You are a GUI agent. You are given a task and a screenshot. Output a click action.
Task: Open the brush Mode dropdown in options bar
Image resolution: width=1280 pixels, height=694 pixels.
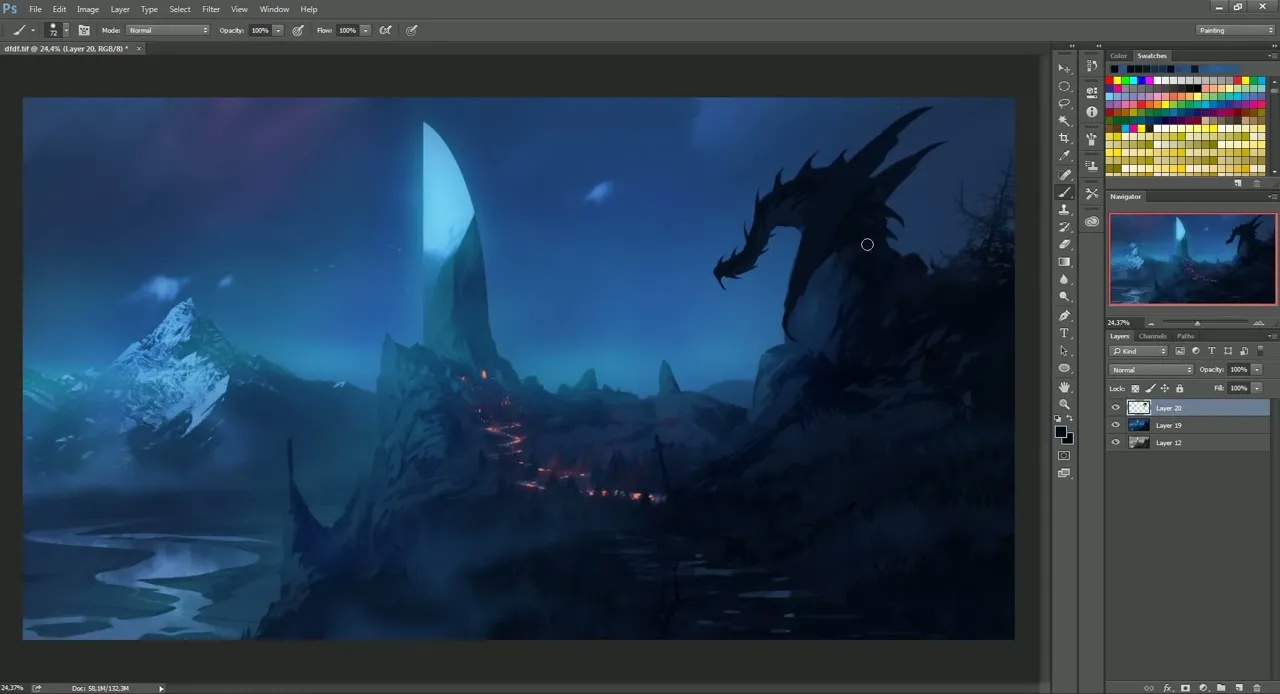(x=167, y=30)
